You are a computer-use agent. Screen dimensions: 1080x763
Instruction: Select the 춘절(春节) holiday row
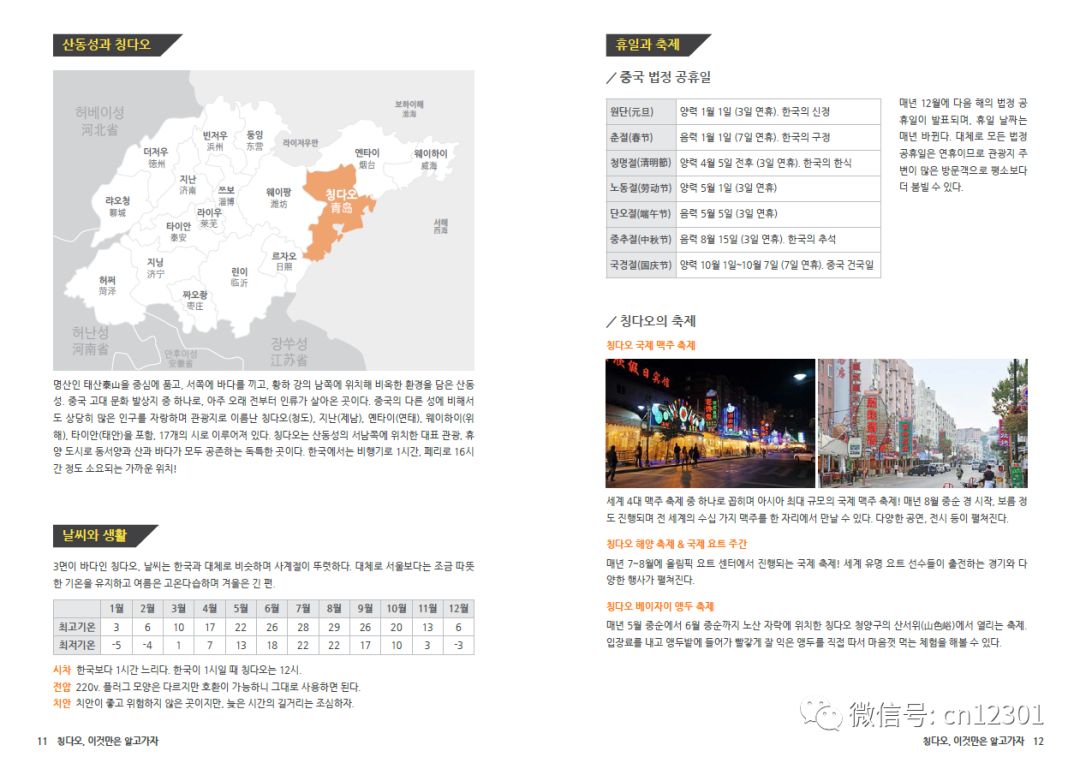pos(743,137)
